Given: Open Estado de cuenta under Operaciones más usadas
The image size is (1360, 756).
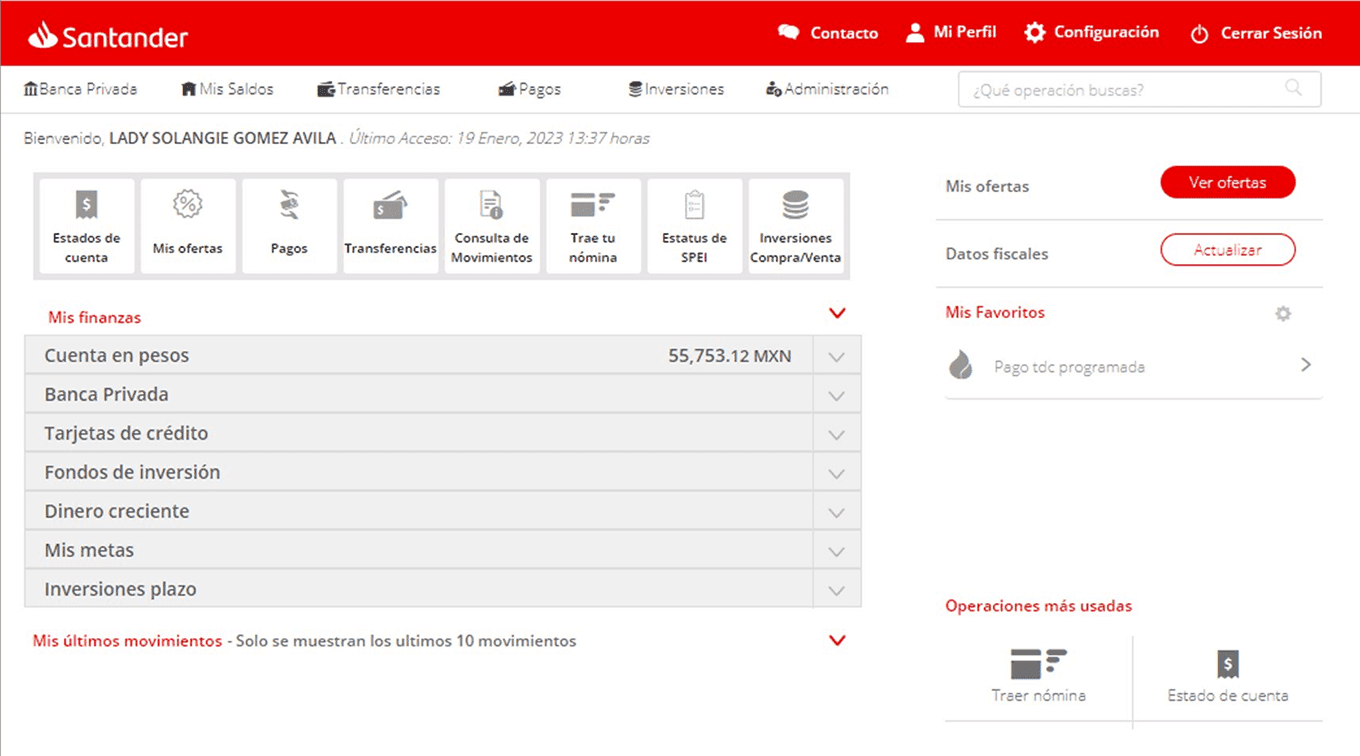Looking at the screenshot, I should tap(1228, 676).
